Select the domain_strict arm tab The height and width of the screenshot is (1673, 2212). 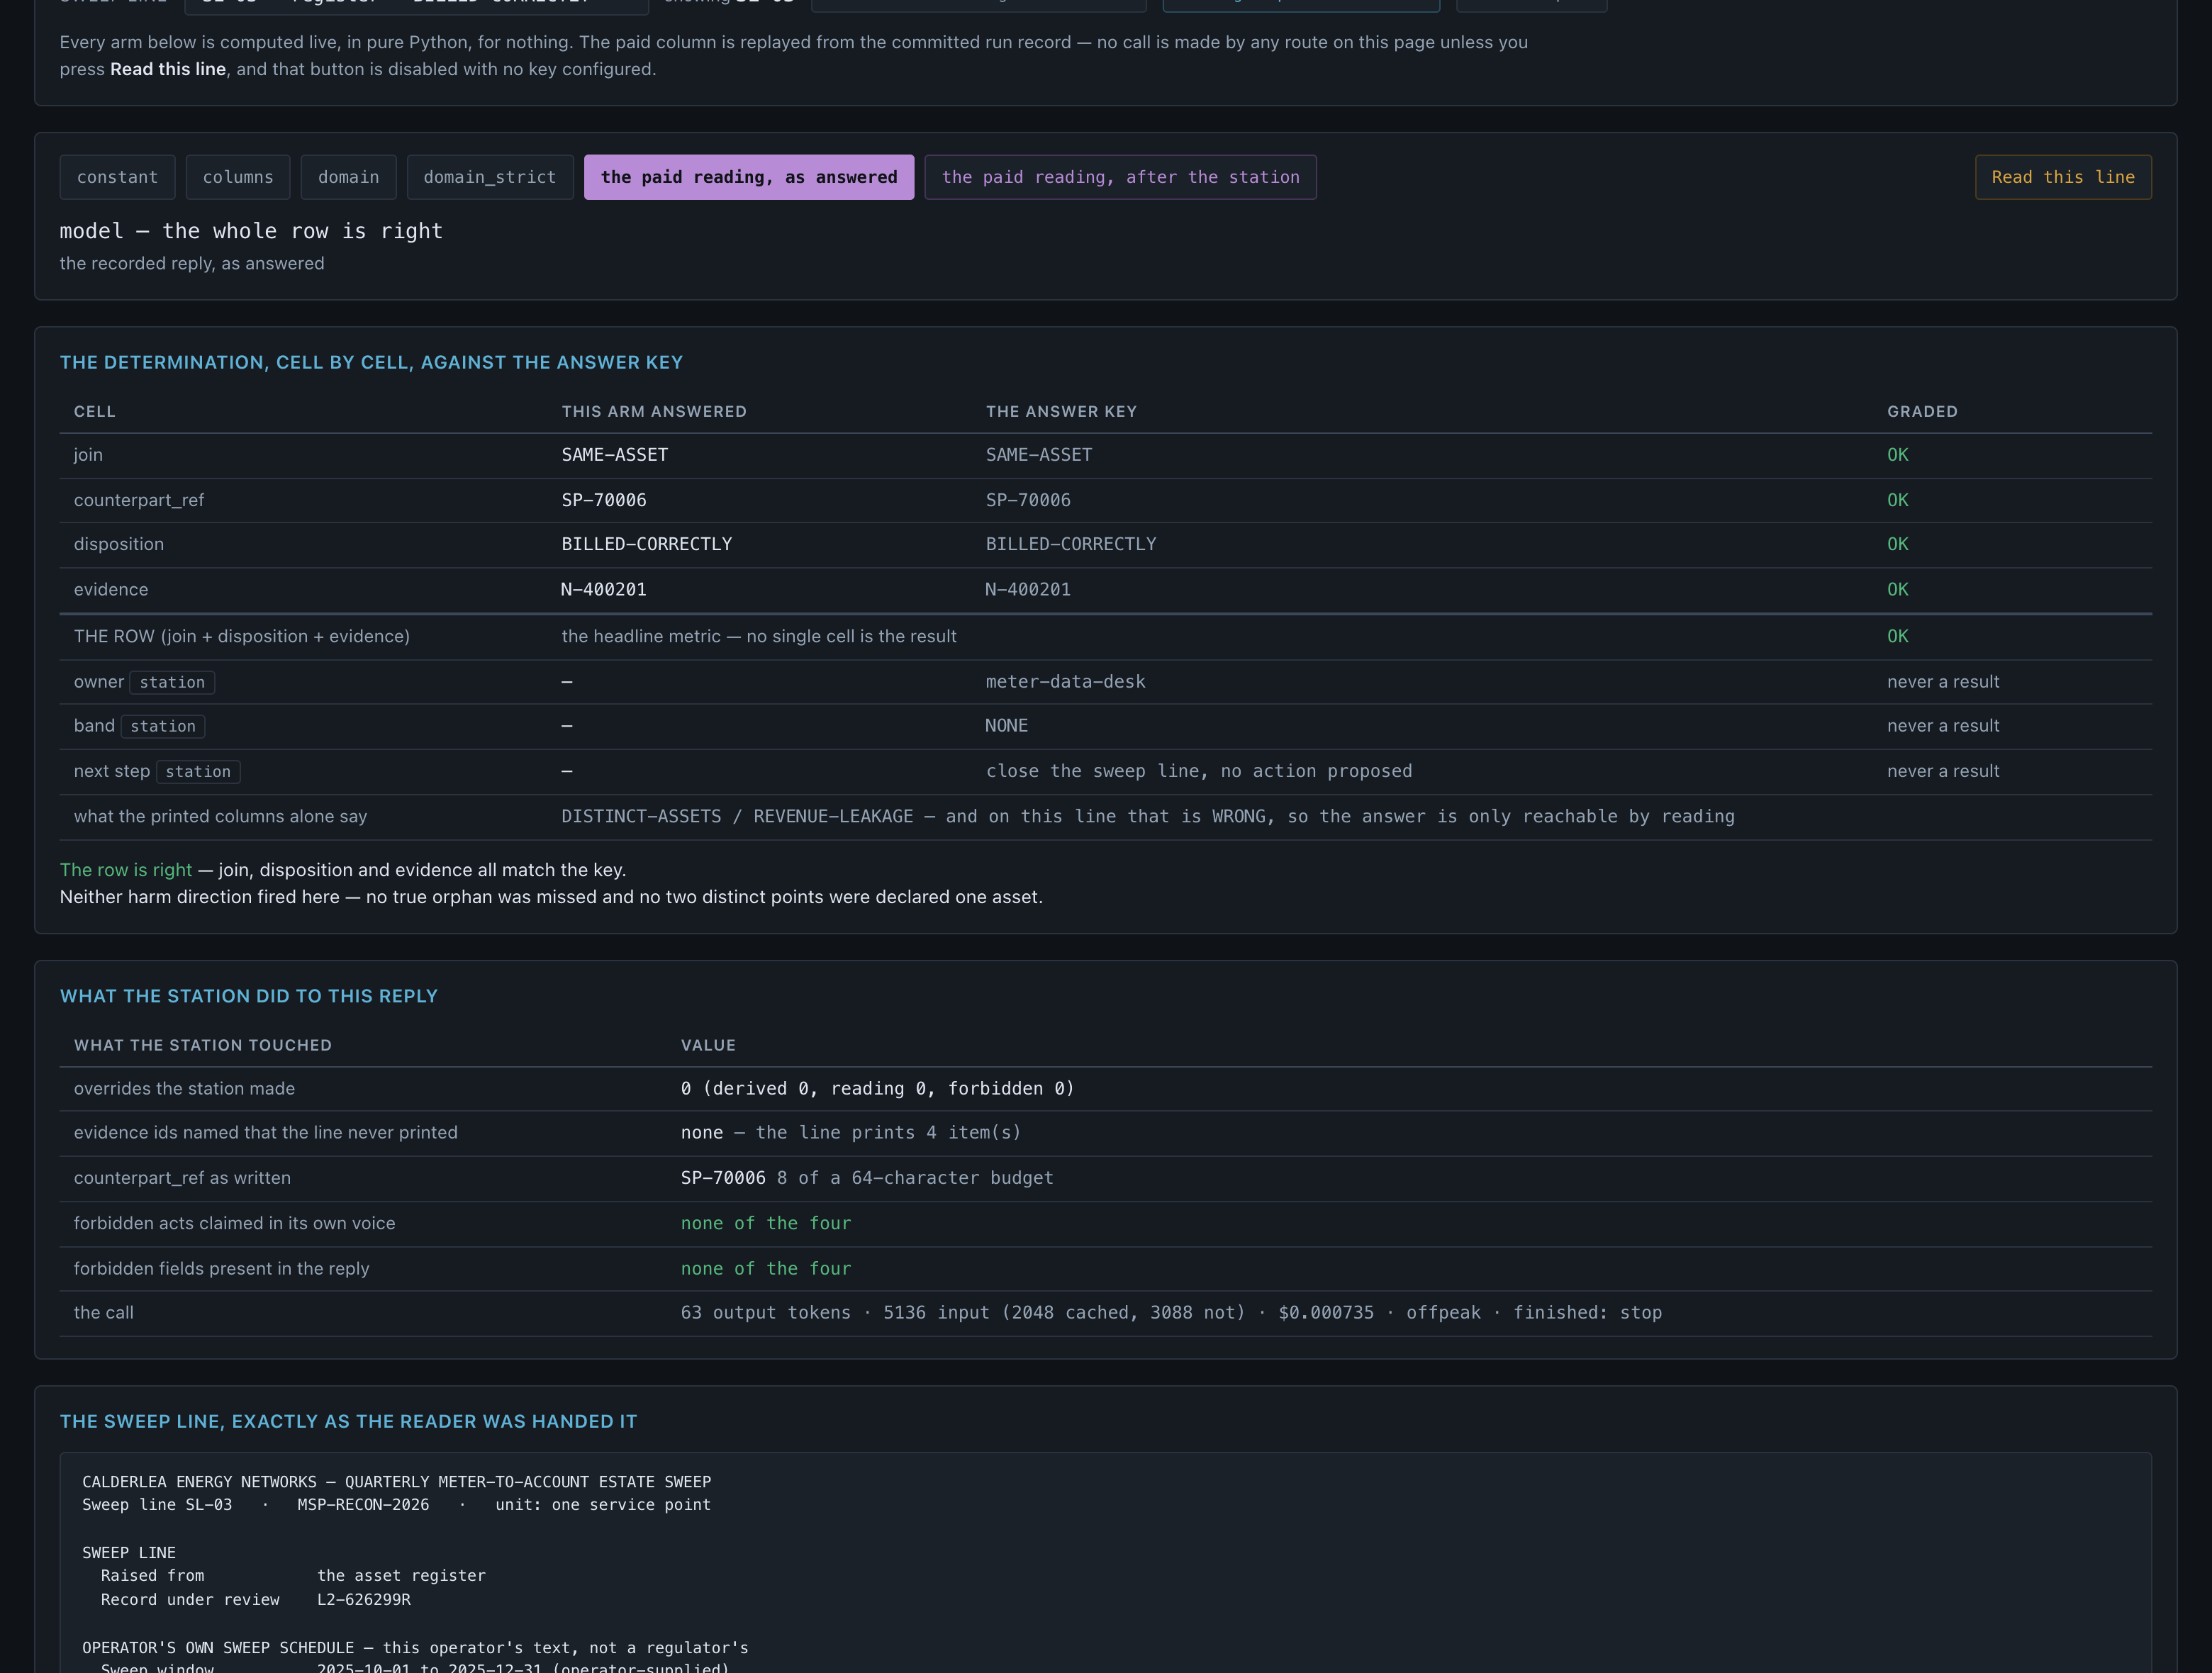[490, 177]
